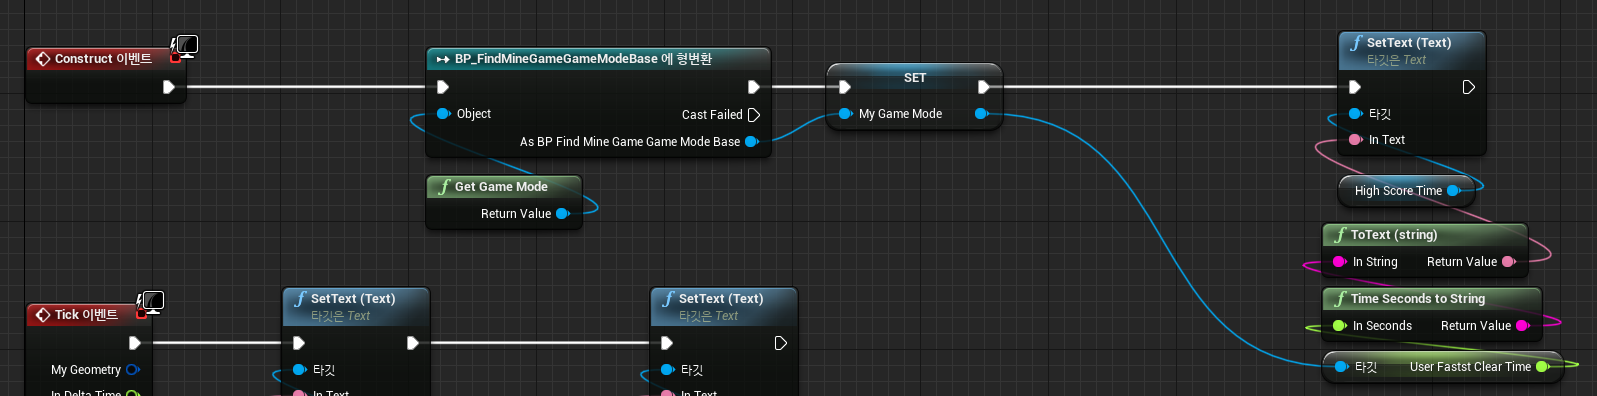
Task: Select the Construct 이벤트 node title
Action: tap(103, 59)
